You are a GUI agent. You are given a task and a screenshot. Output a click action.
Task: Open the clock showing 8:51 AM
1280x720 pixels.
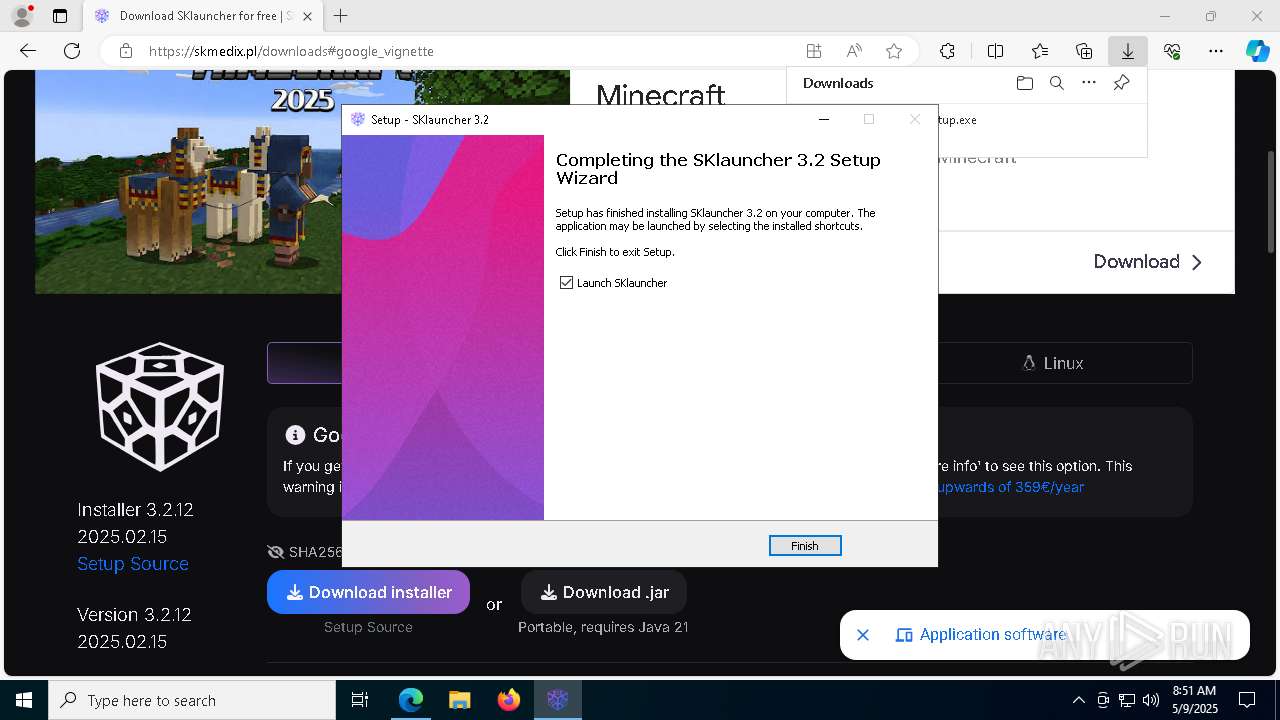[1194, 700]
